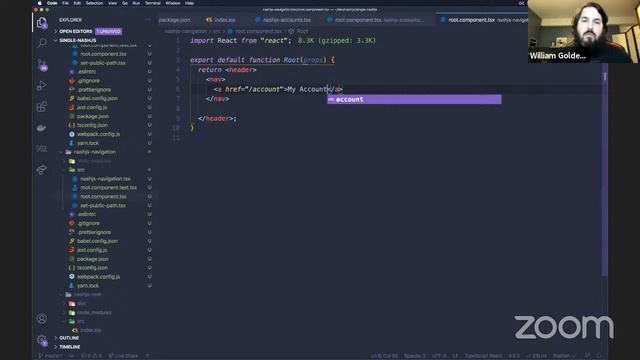Click errors and warnings count in status bar

tap(92, 356)
